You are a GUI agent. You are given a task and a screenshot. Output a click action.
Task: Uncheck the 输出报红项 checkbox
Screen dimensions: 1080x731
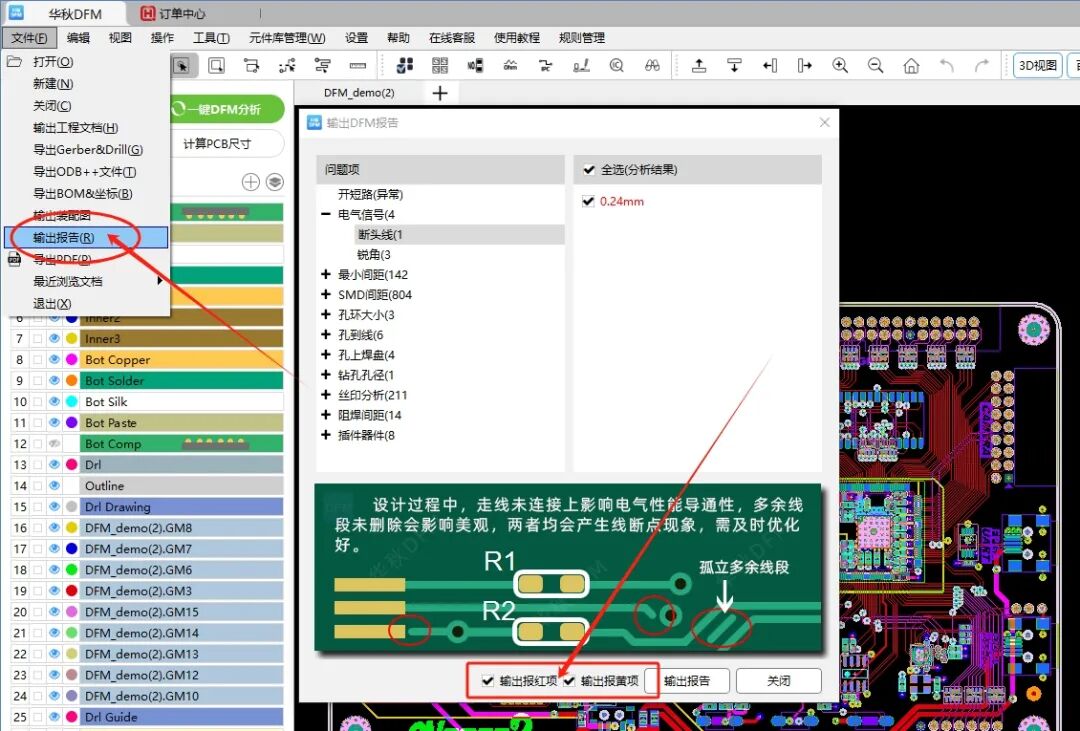tap(488, 681)
